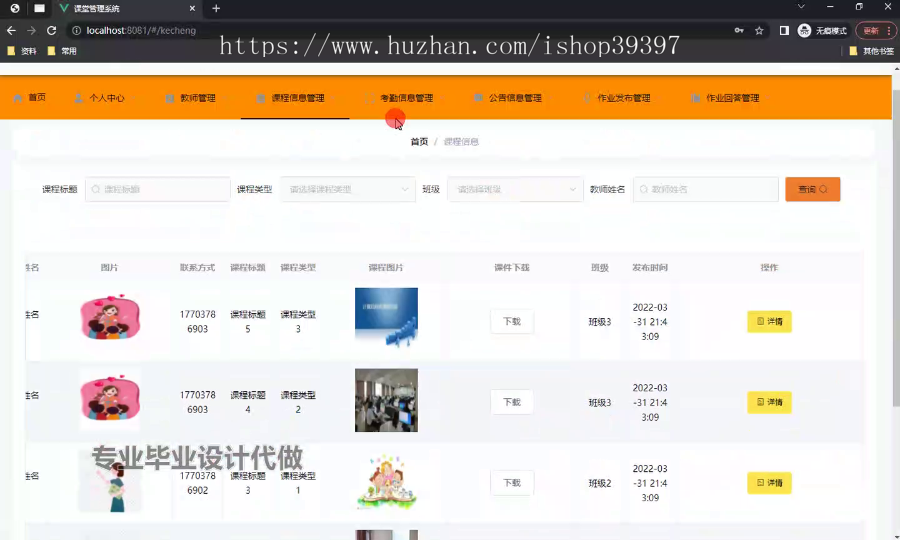Image resolution: width=900 pixels, height=540 pixels.
Task: Click the 课件下载 column header
Action: pyautogui.click(x=512, y=267)
